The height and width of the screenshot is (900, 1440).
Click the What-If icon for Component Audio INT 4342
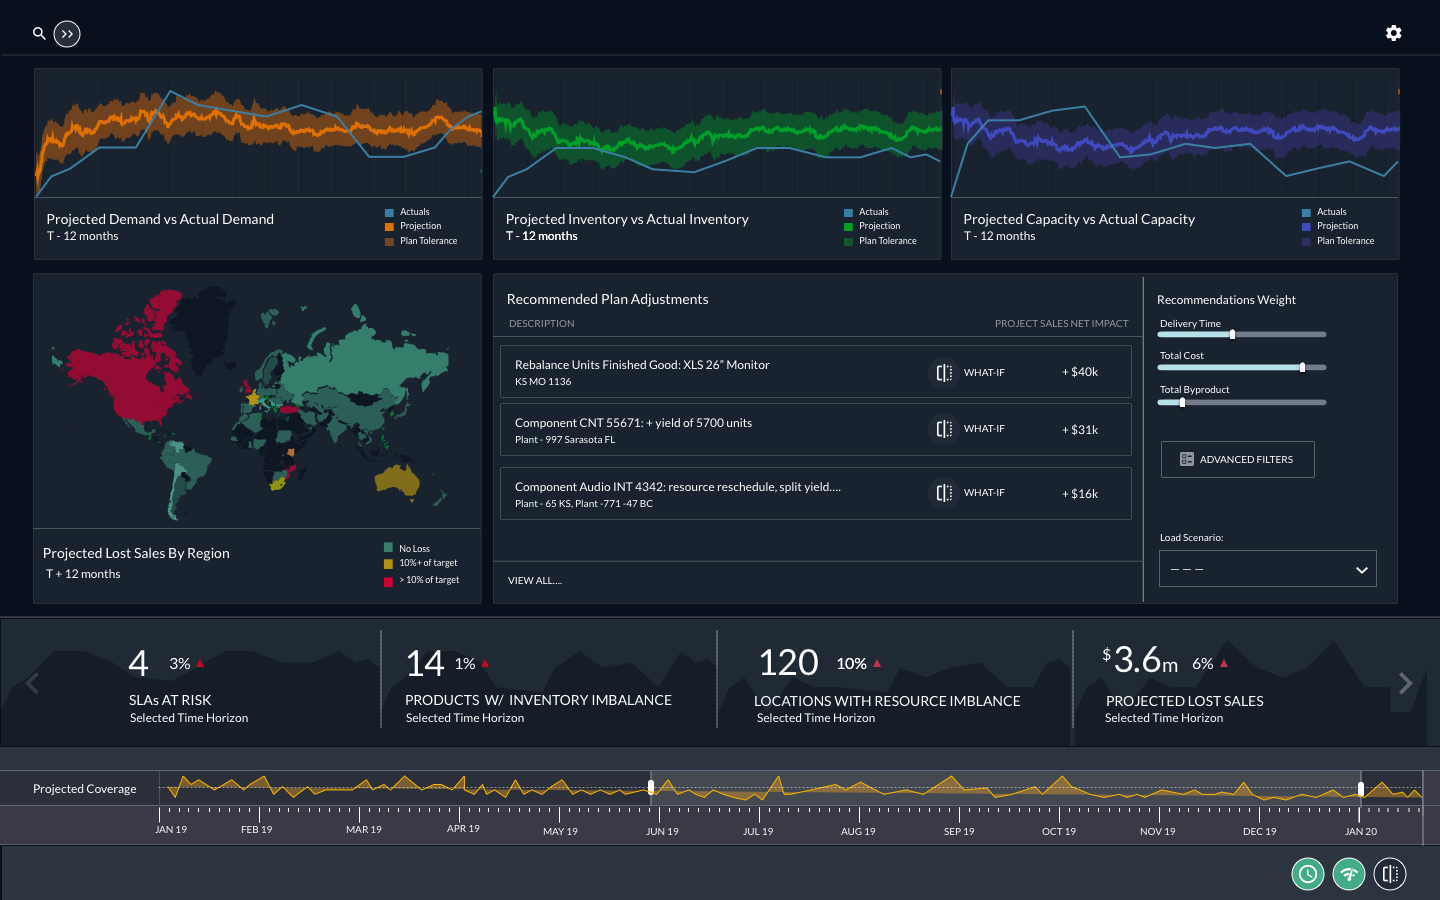pyautogui.click(x=942, y=492)
